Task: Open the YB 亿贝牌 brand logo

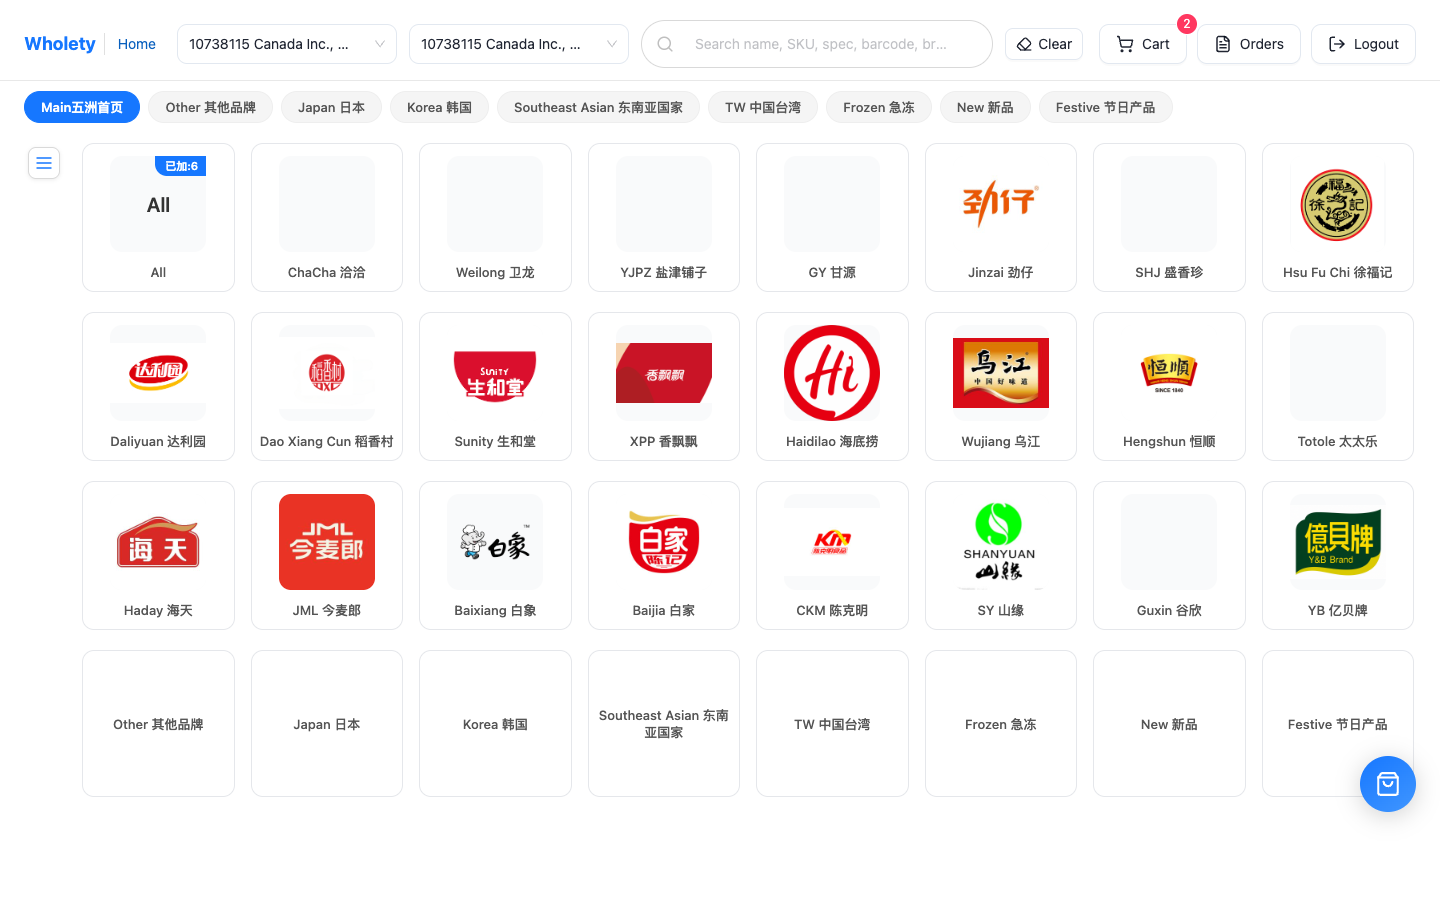Action: (x=1337, y=542)
